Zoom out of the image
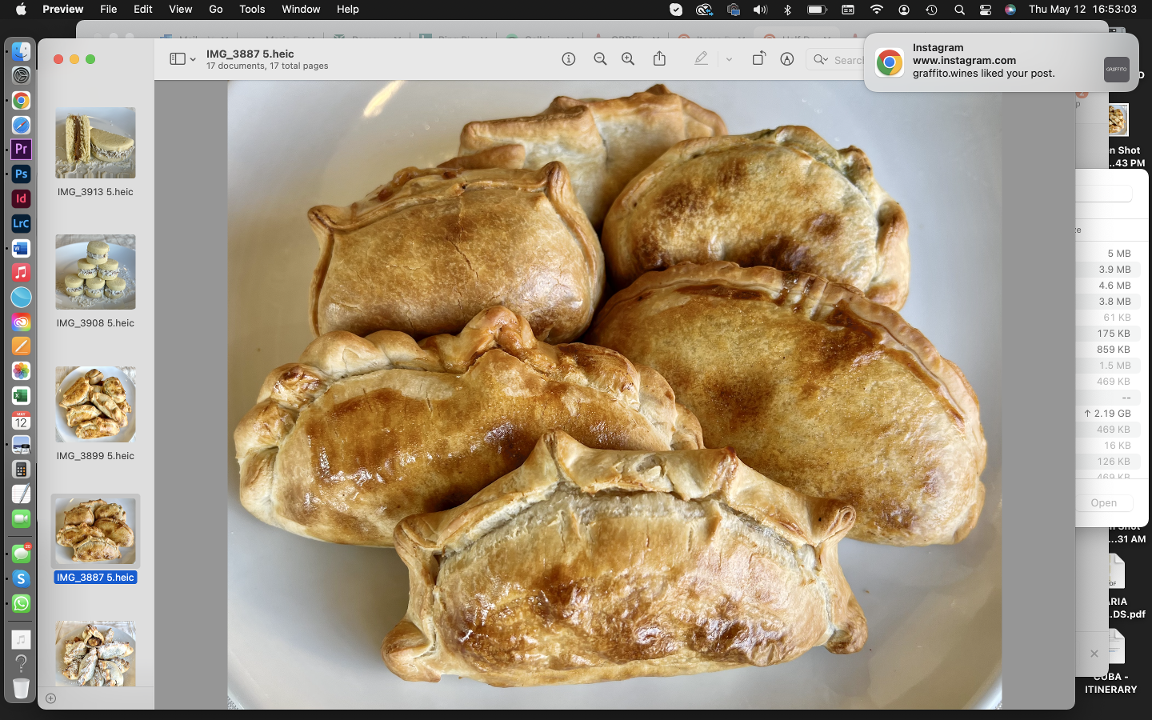The image size is (1152, 720). click(x=600, y=59)
